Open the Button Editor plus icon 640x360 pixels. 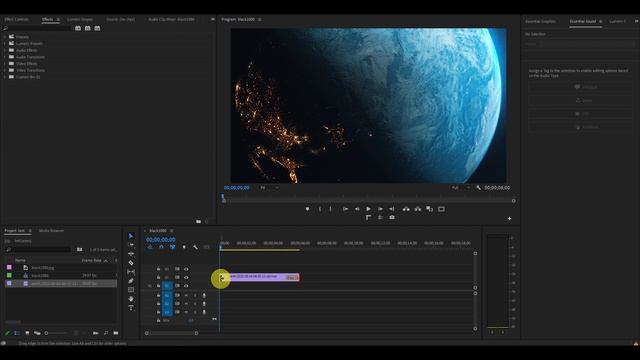[509, 218]
